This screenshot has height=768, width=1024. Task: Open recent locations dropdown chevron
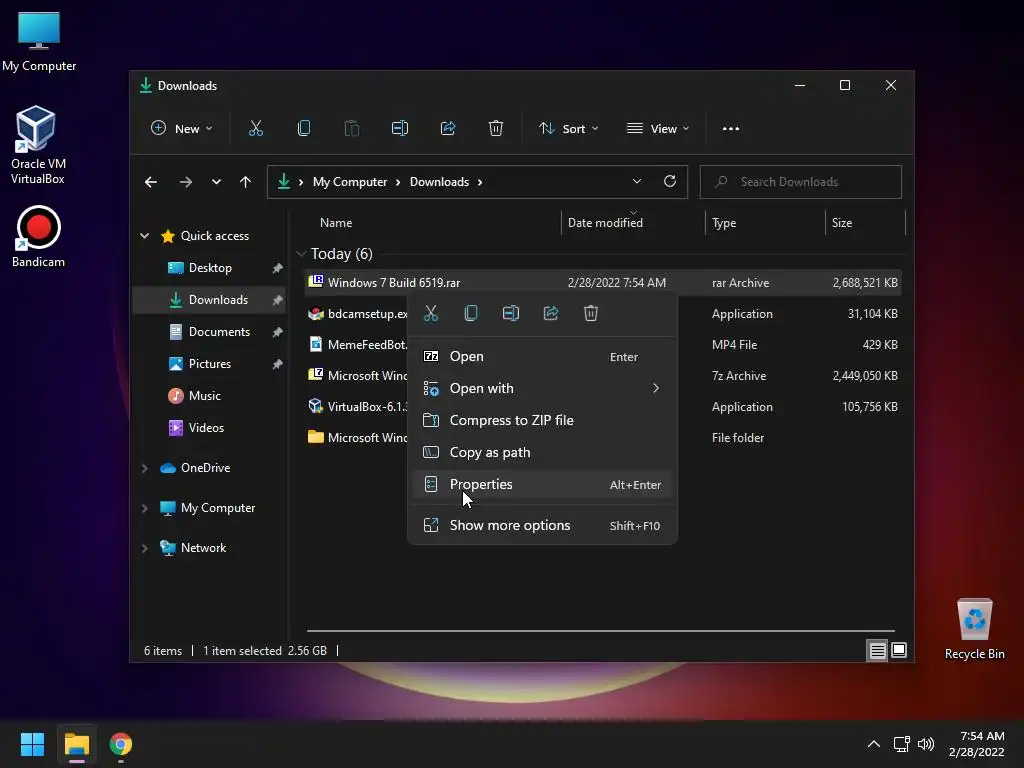point(216,182)
